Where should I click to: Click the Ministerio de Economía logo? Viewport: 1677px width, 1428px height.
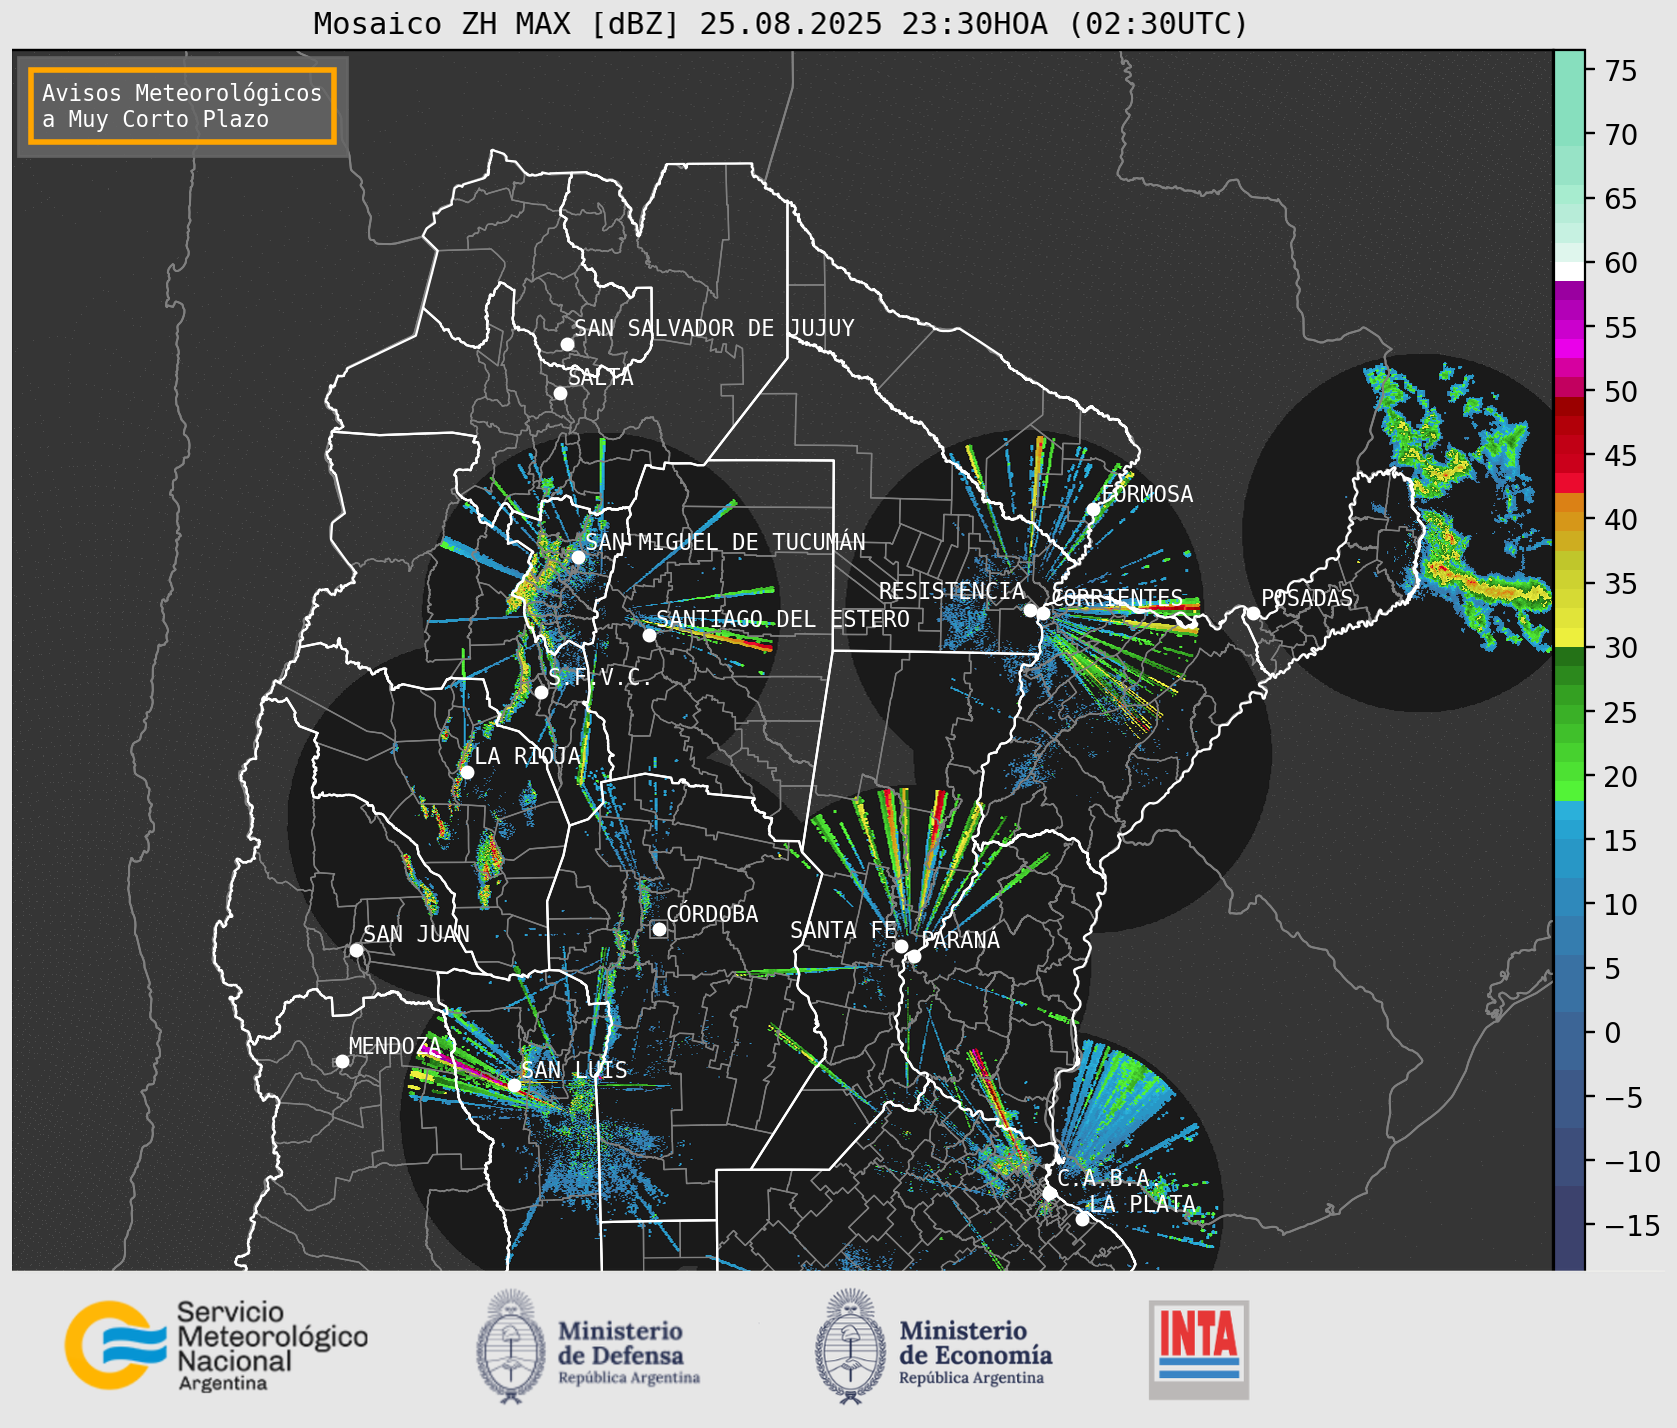[x=933, y=1347]
